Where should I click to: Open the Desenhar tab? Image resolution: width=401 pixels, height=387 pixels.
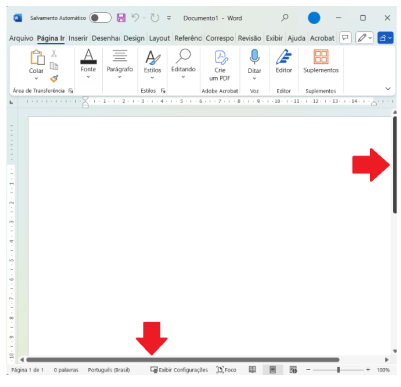tap(106, 38)
